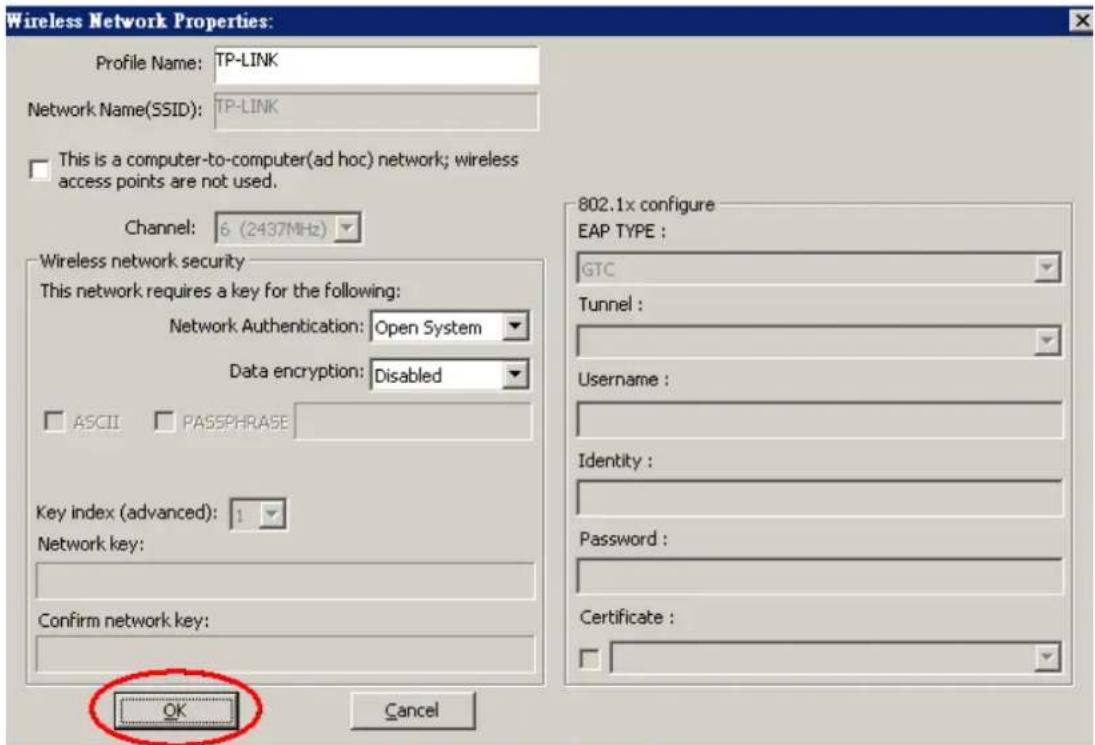The height and width of the screenshot is (745, 1095).
Task: Click the 'Wireless network security' group label
Action: tap(142, 261)
